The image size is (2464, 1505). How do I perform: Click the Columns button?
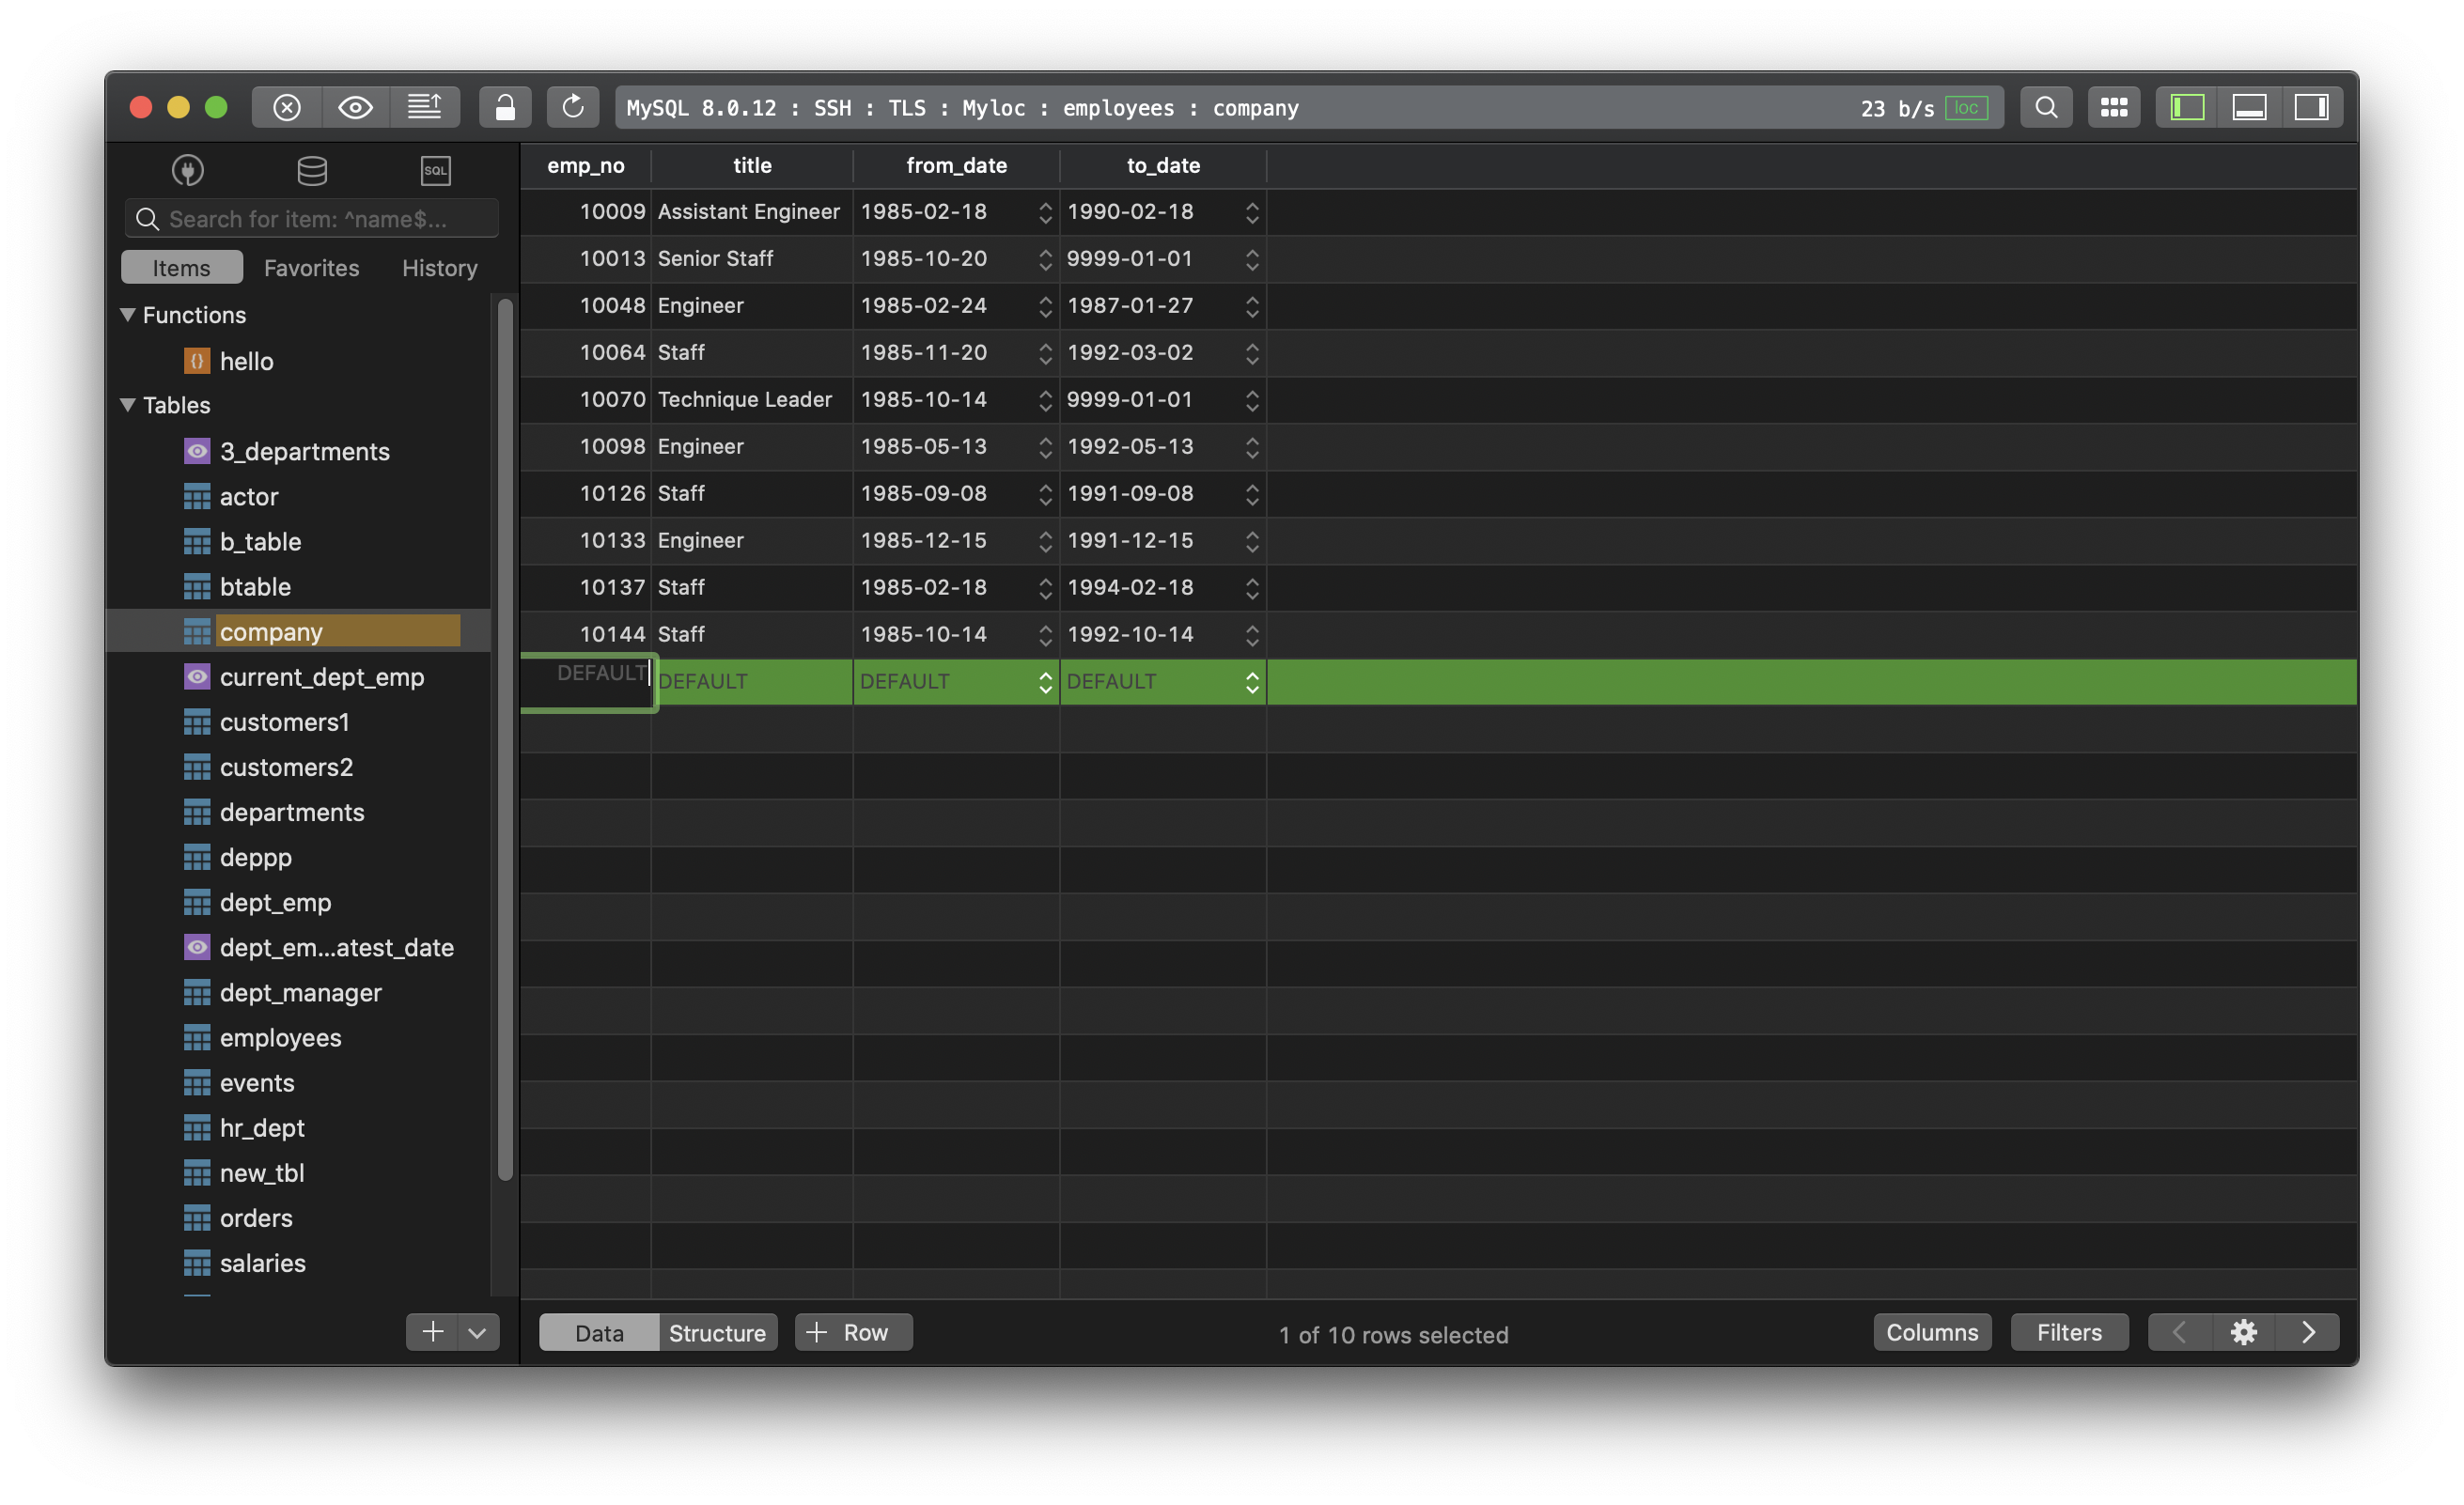pyautogui.click(x=1932, y=1332)
